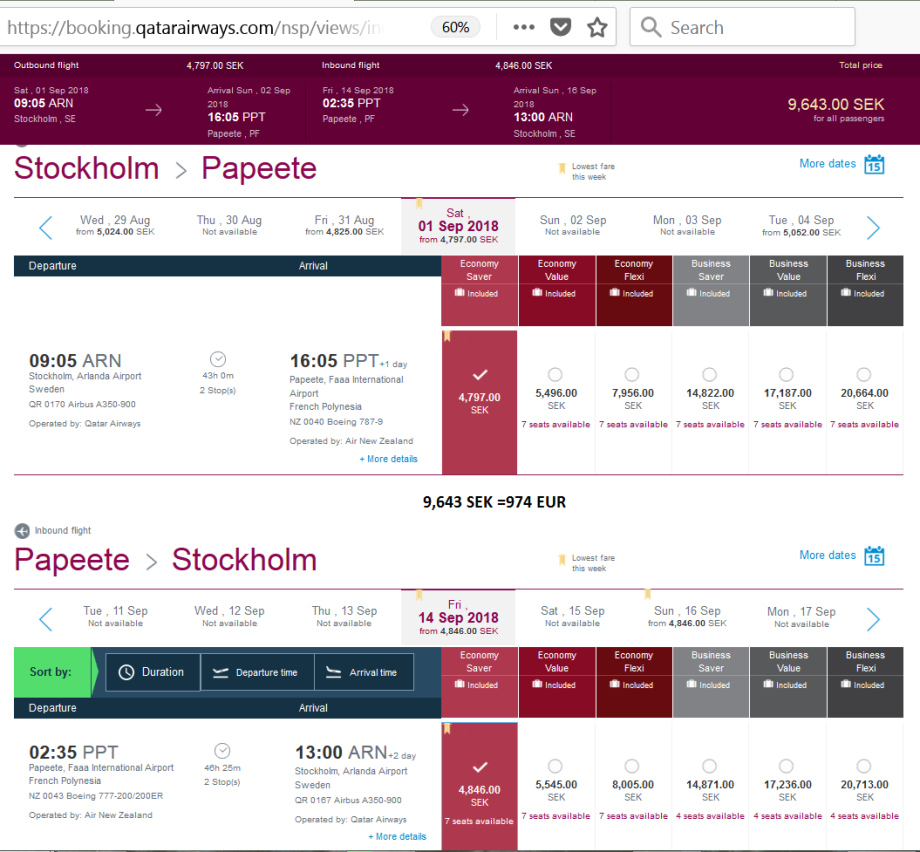Click the 60% zoom level indicator
Viewport: 920px width, 852px height.
click(455, 27)
